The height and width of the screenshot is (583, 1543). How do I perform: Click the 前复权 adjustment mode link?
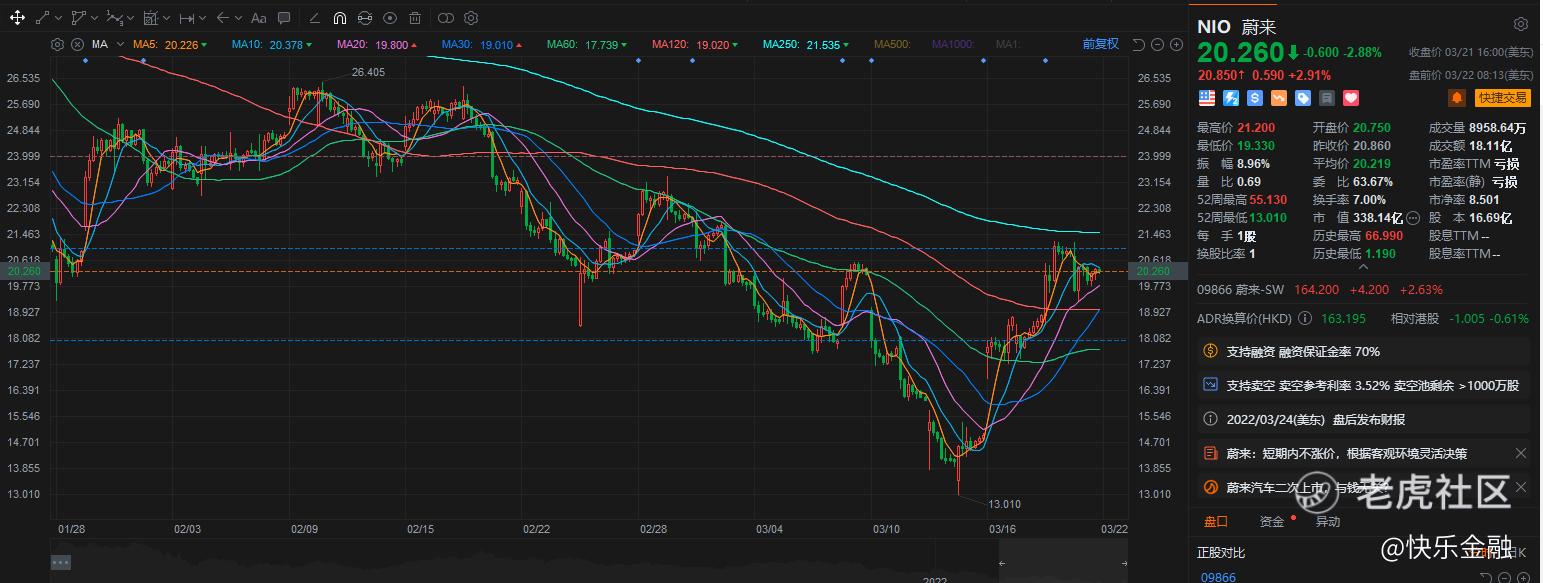[x=1100, y=44]
